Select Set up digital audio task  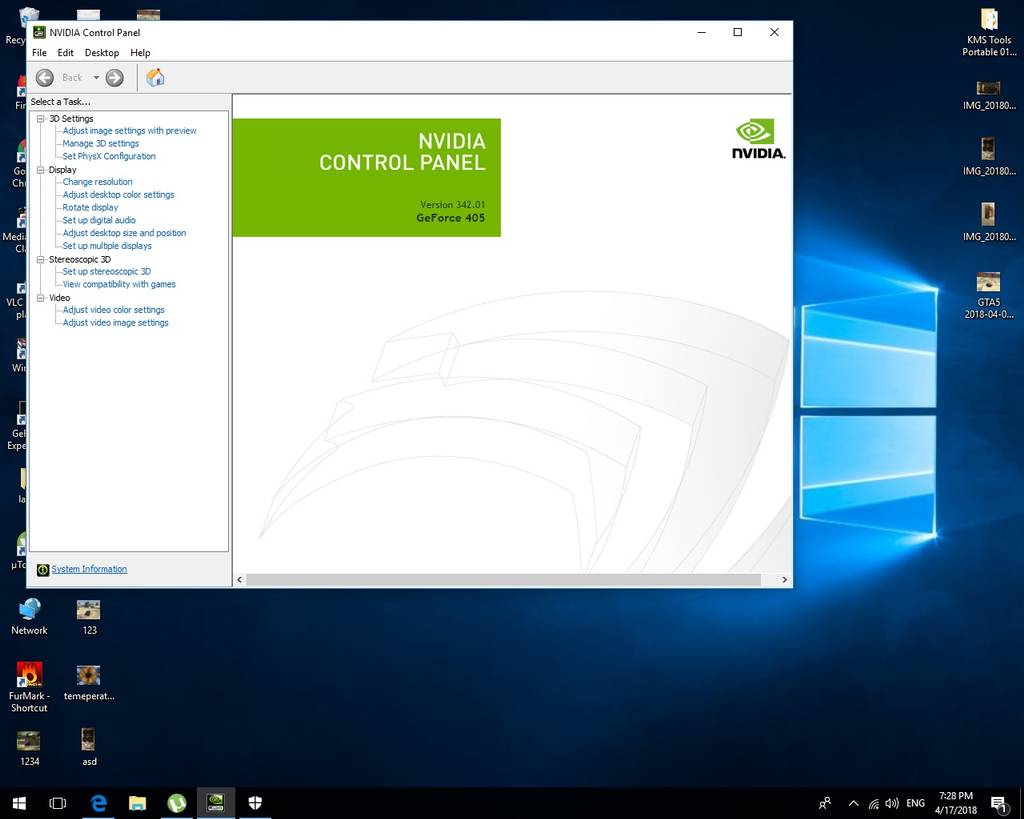pyautogui.click(x=99, y=220)
